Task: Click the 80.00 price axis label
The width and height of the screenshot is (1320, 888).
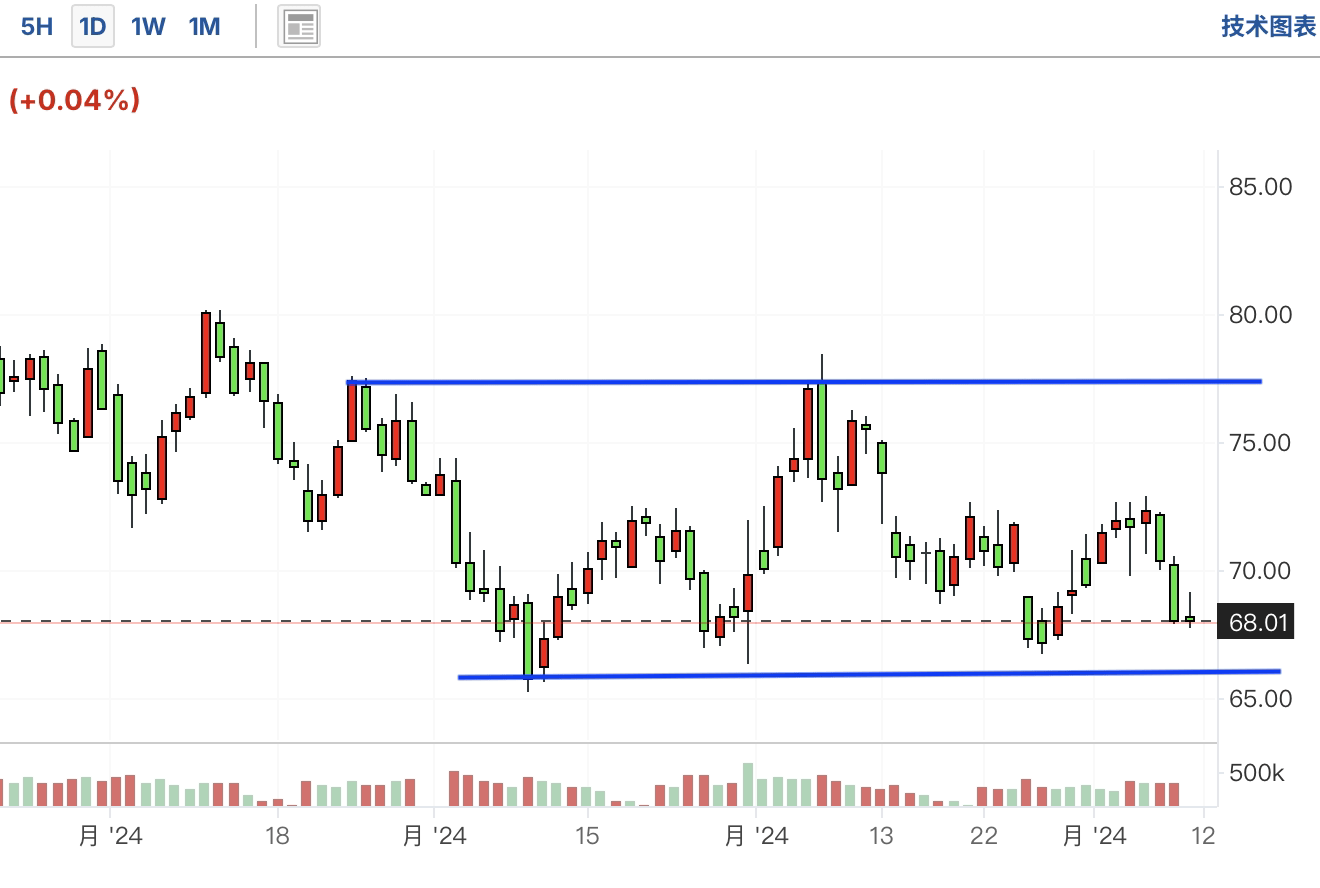Action: click(1260, 315)
